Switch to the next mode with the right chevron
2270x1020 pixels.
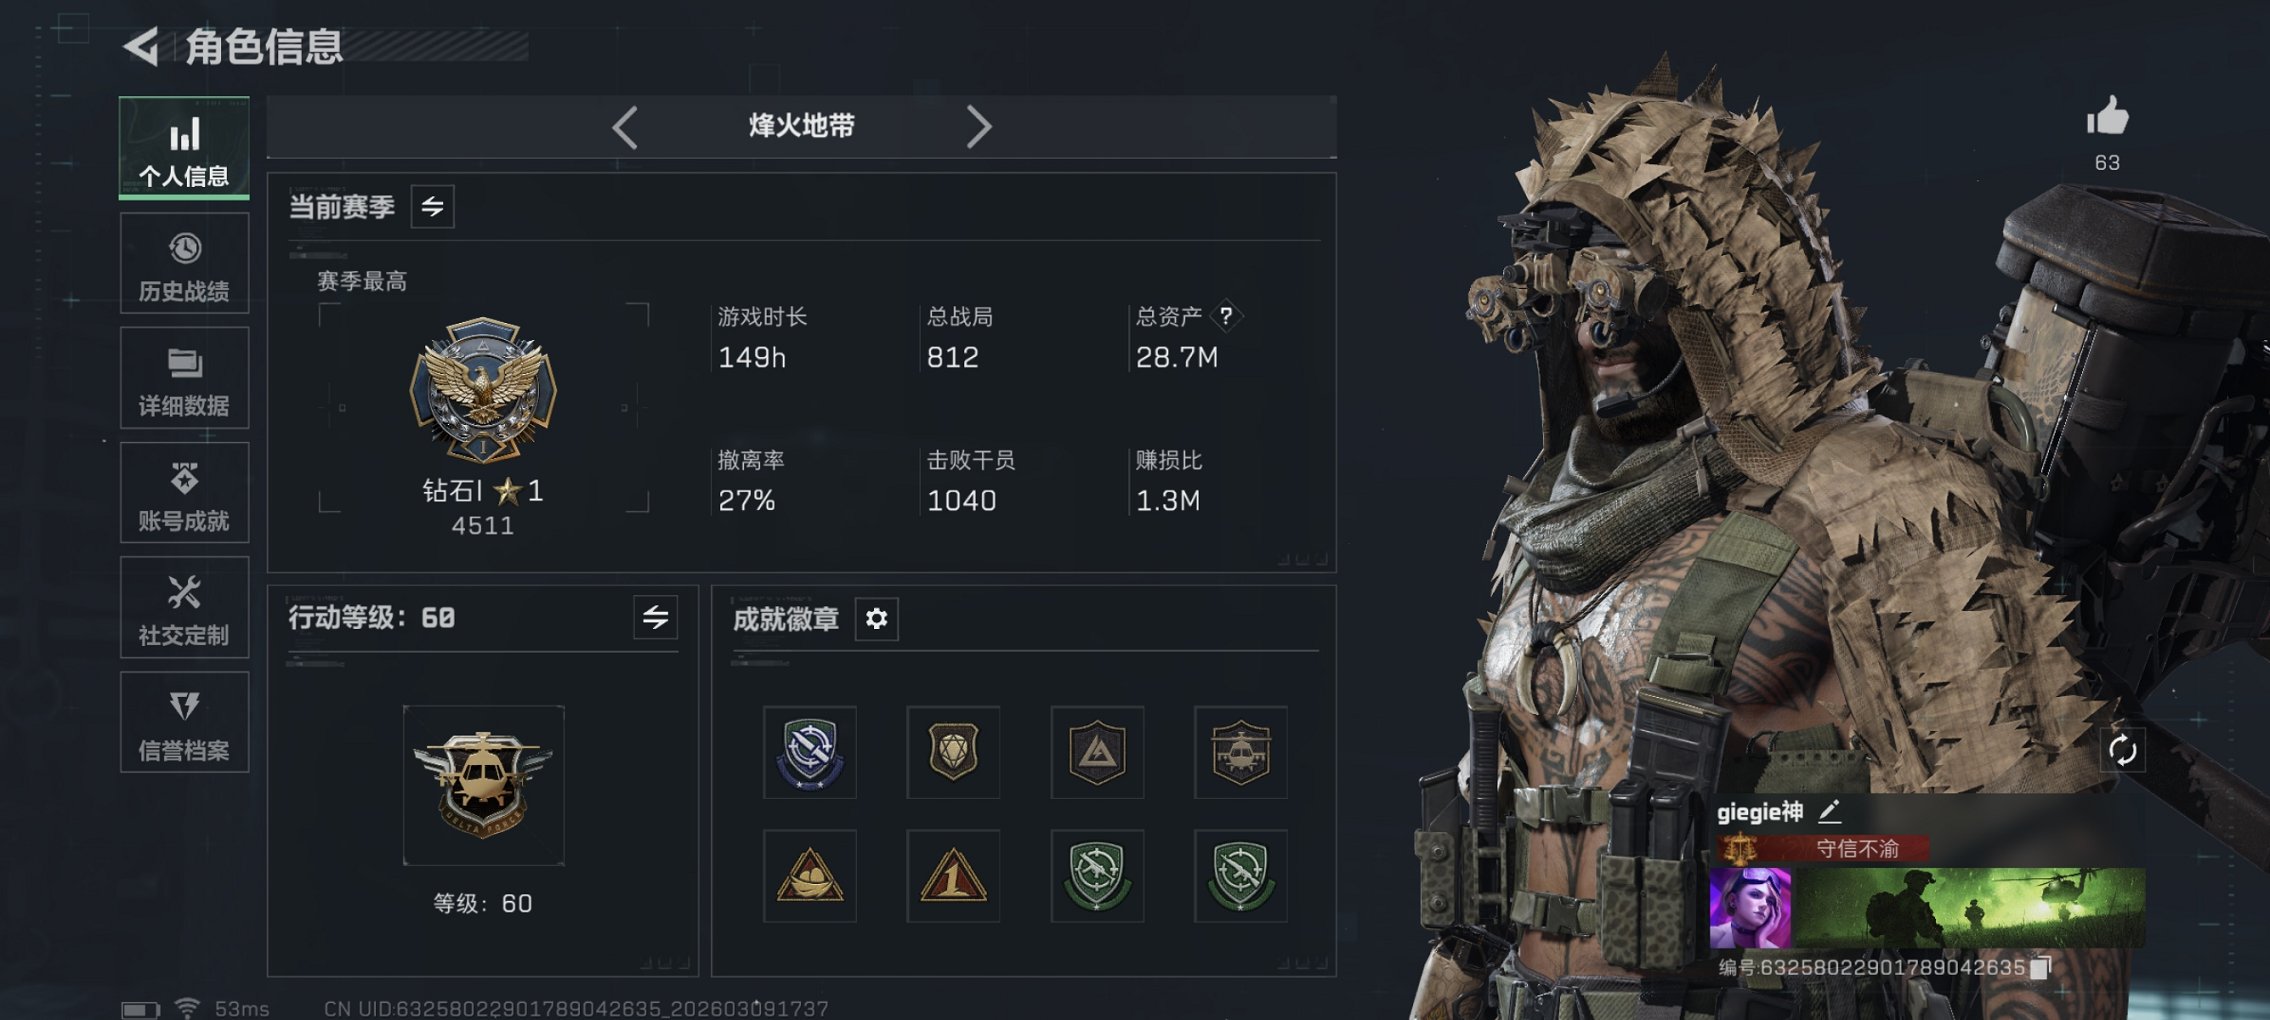point(979,127)
